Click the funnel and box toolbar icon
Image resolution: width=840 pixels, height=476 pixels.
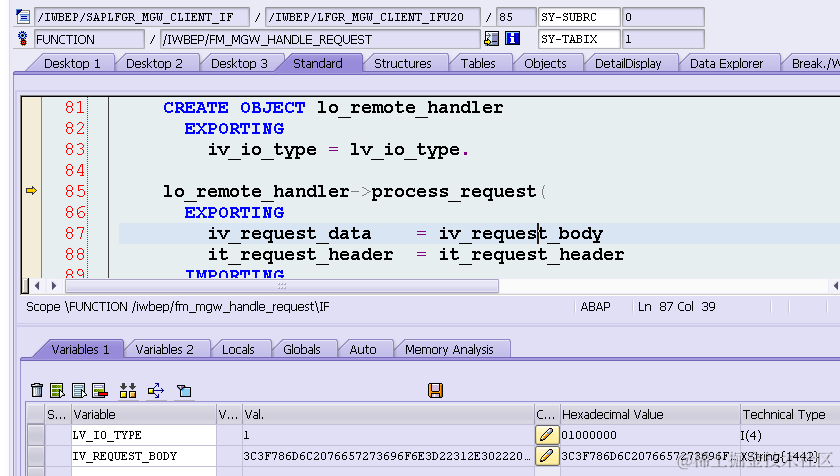184,391
